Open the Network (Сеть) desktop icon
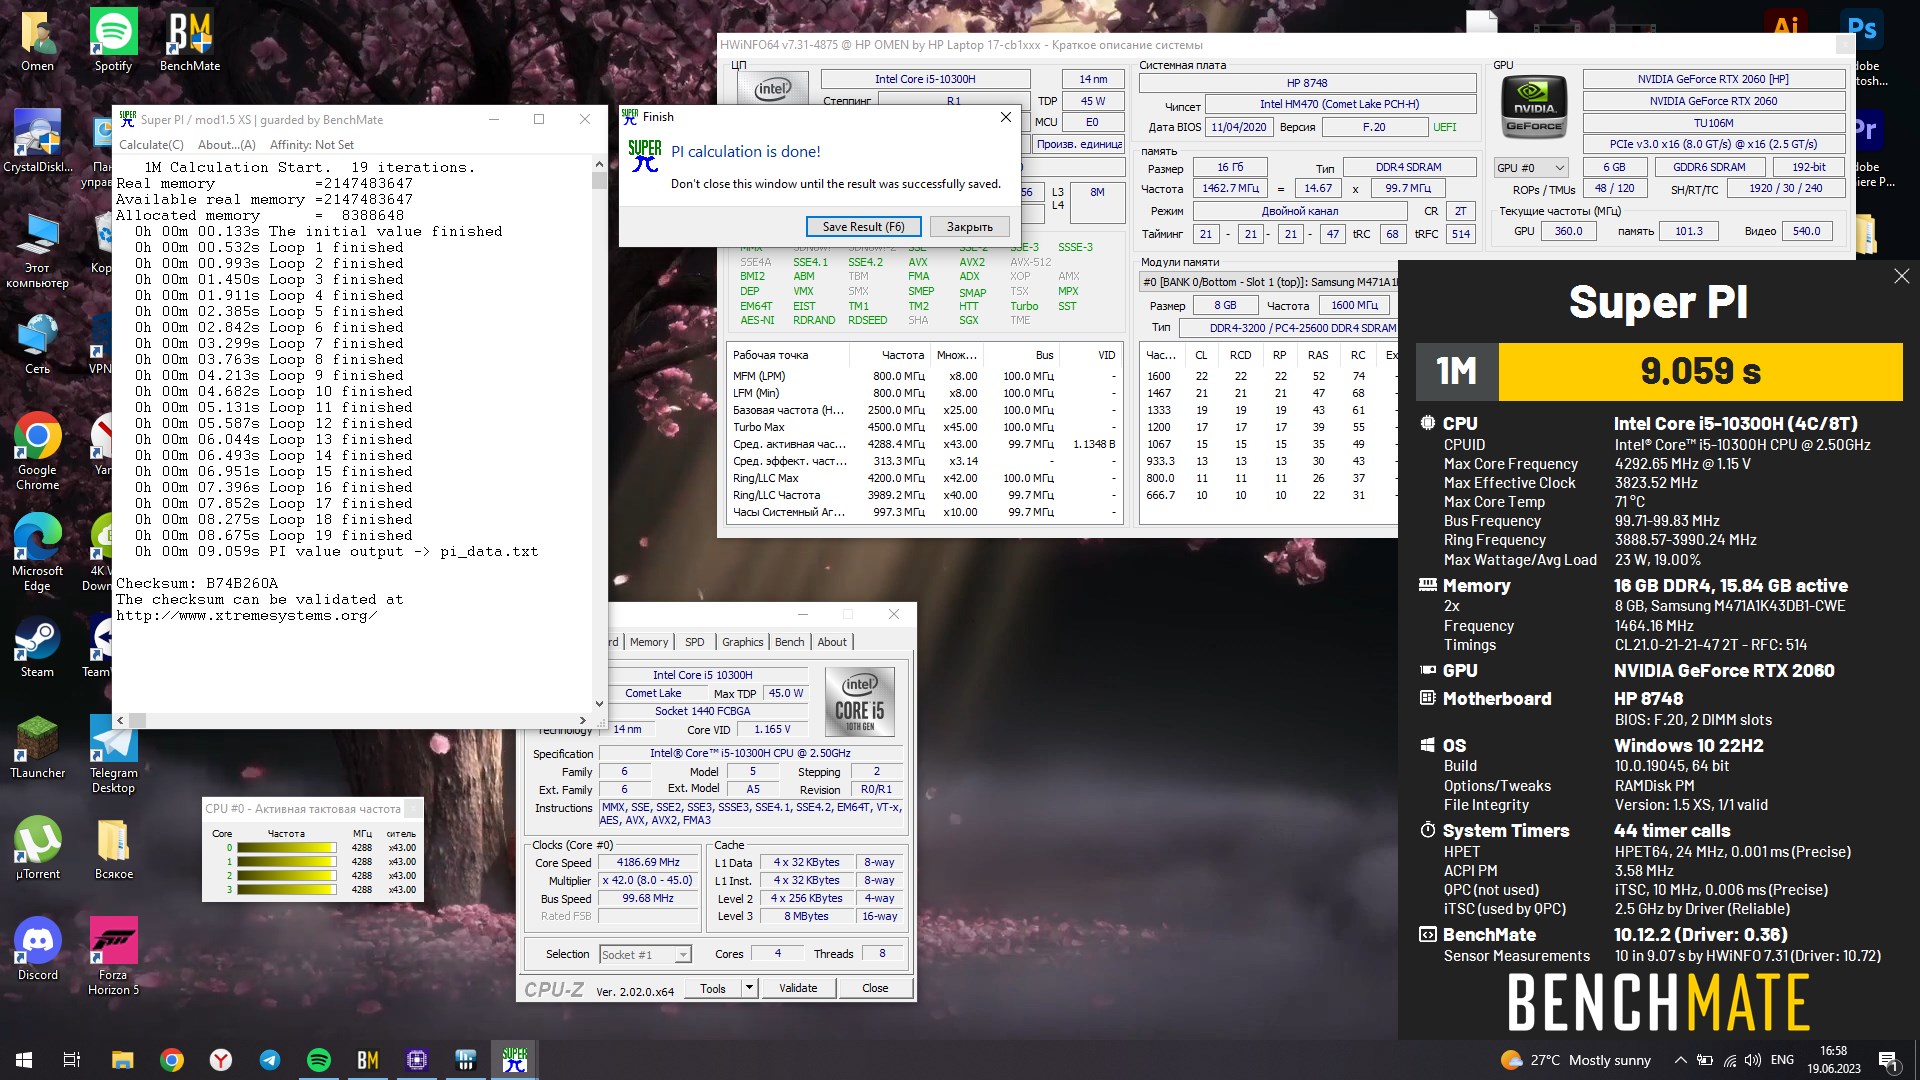Screen dimensions: 1920x1080 tap(38, 345)
